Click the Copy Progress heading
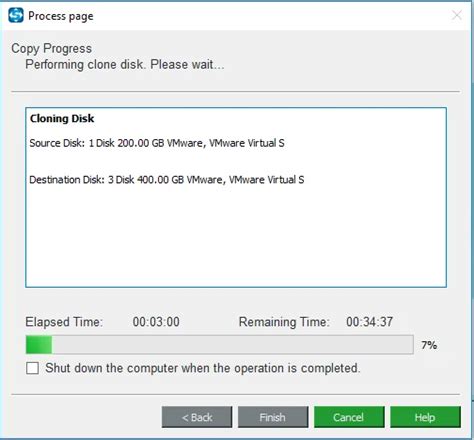Image resolution: width=474 pixels, height=440 pixels. [x=51, y=48]
